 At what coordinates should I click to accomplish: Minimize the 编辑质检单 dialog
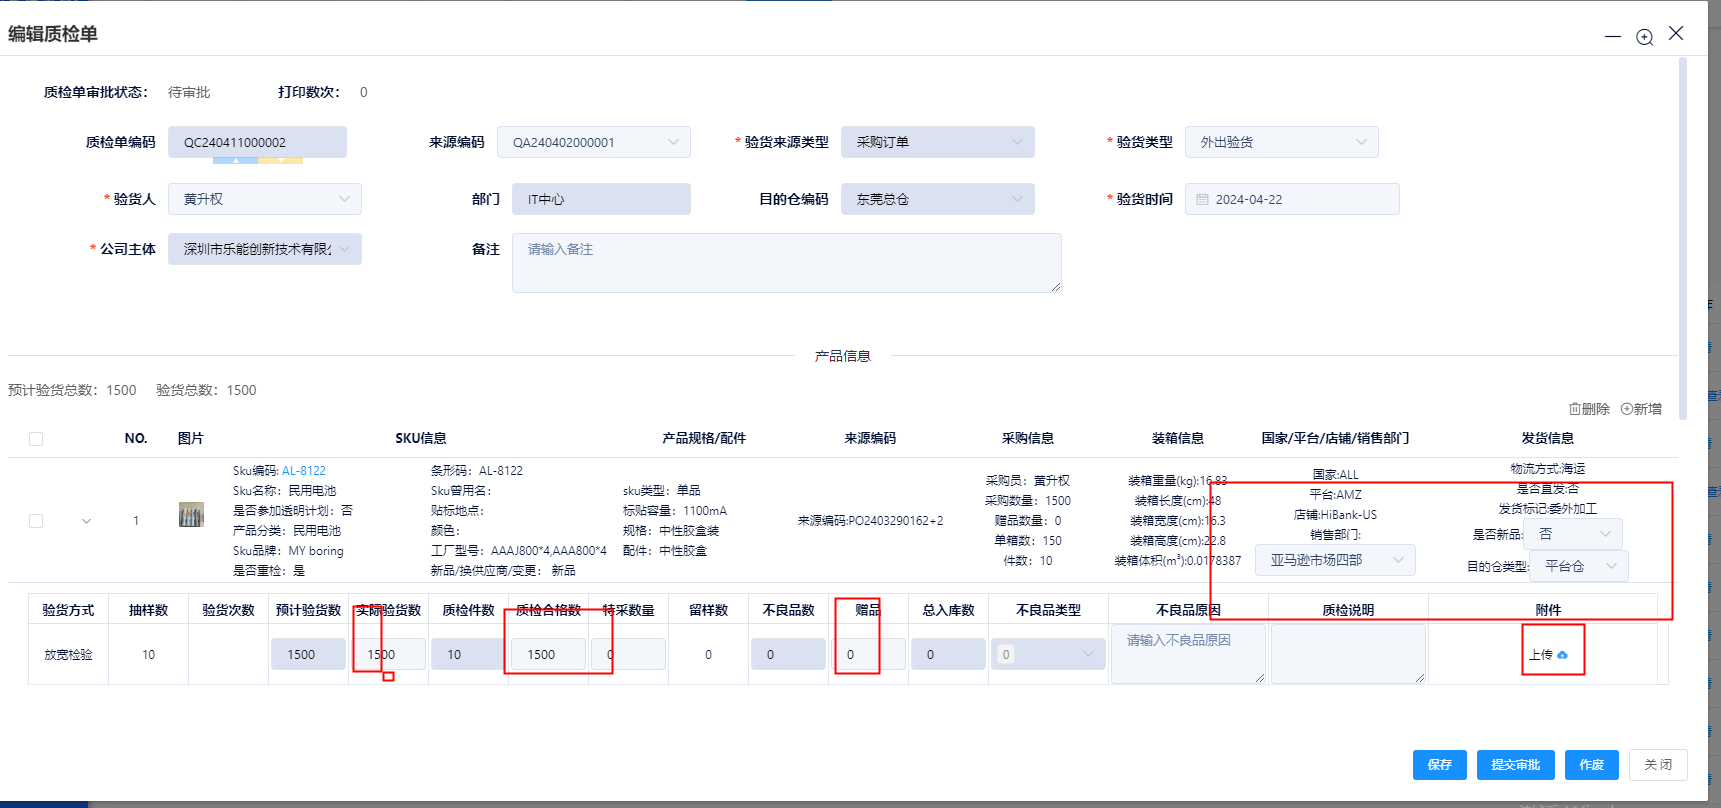pos(1612,37)
